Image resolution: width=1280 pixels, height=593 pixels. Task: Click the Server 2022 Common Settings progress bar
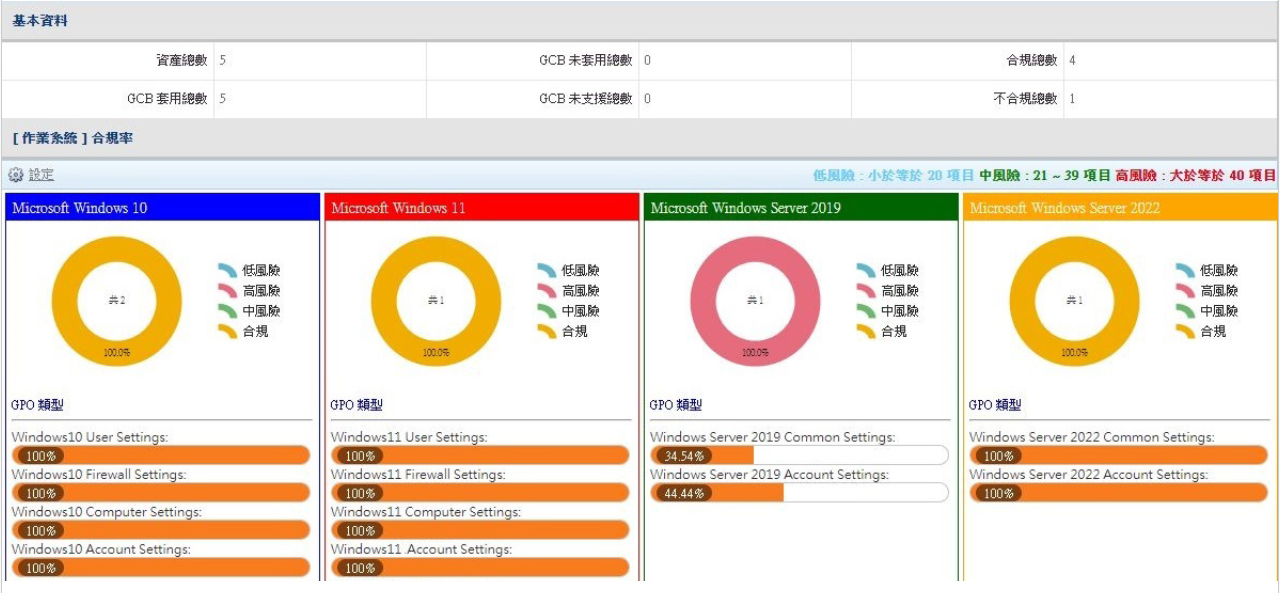click(1118, 456)
